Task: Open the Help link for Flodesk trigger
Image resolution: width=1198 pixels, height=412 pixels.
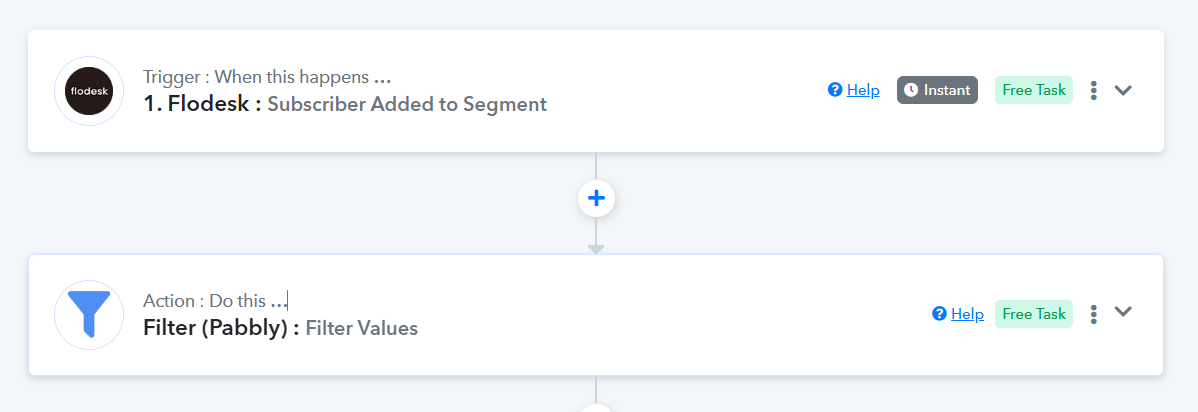Action: click(863, 90)
